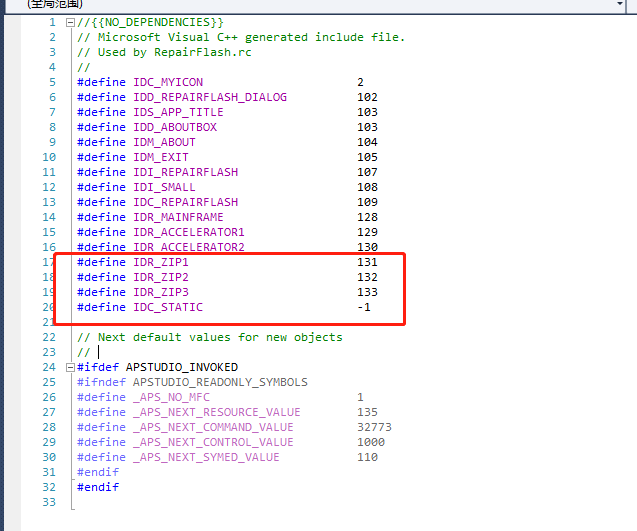Select IDI_REPAIRFLASH identifier
Viewport: 637px width, 531px height.
pos(186,173)
